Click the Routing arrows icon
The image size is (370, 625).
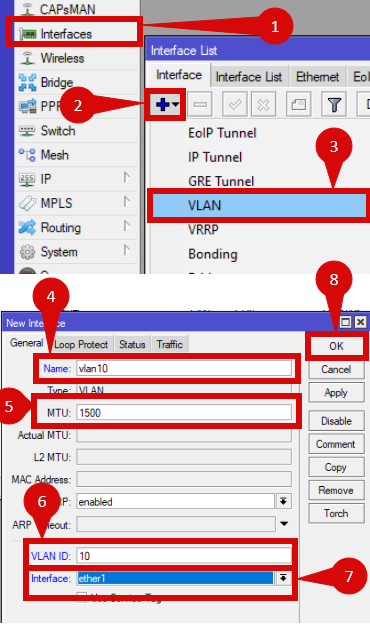tap(27, 228)
